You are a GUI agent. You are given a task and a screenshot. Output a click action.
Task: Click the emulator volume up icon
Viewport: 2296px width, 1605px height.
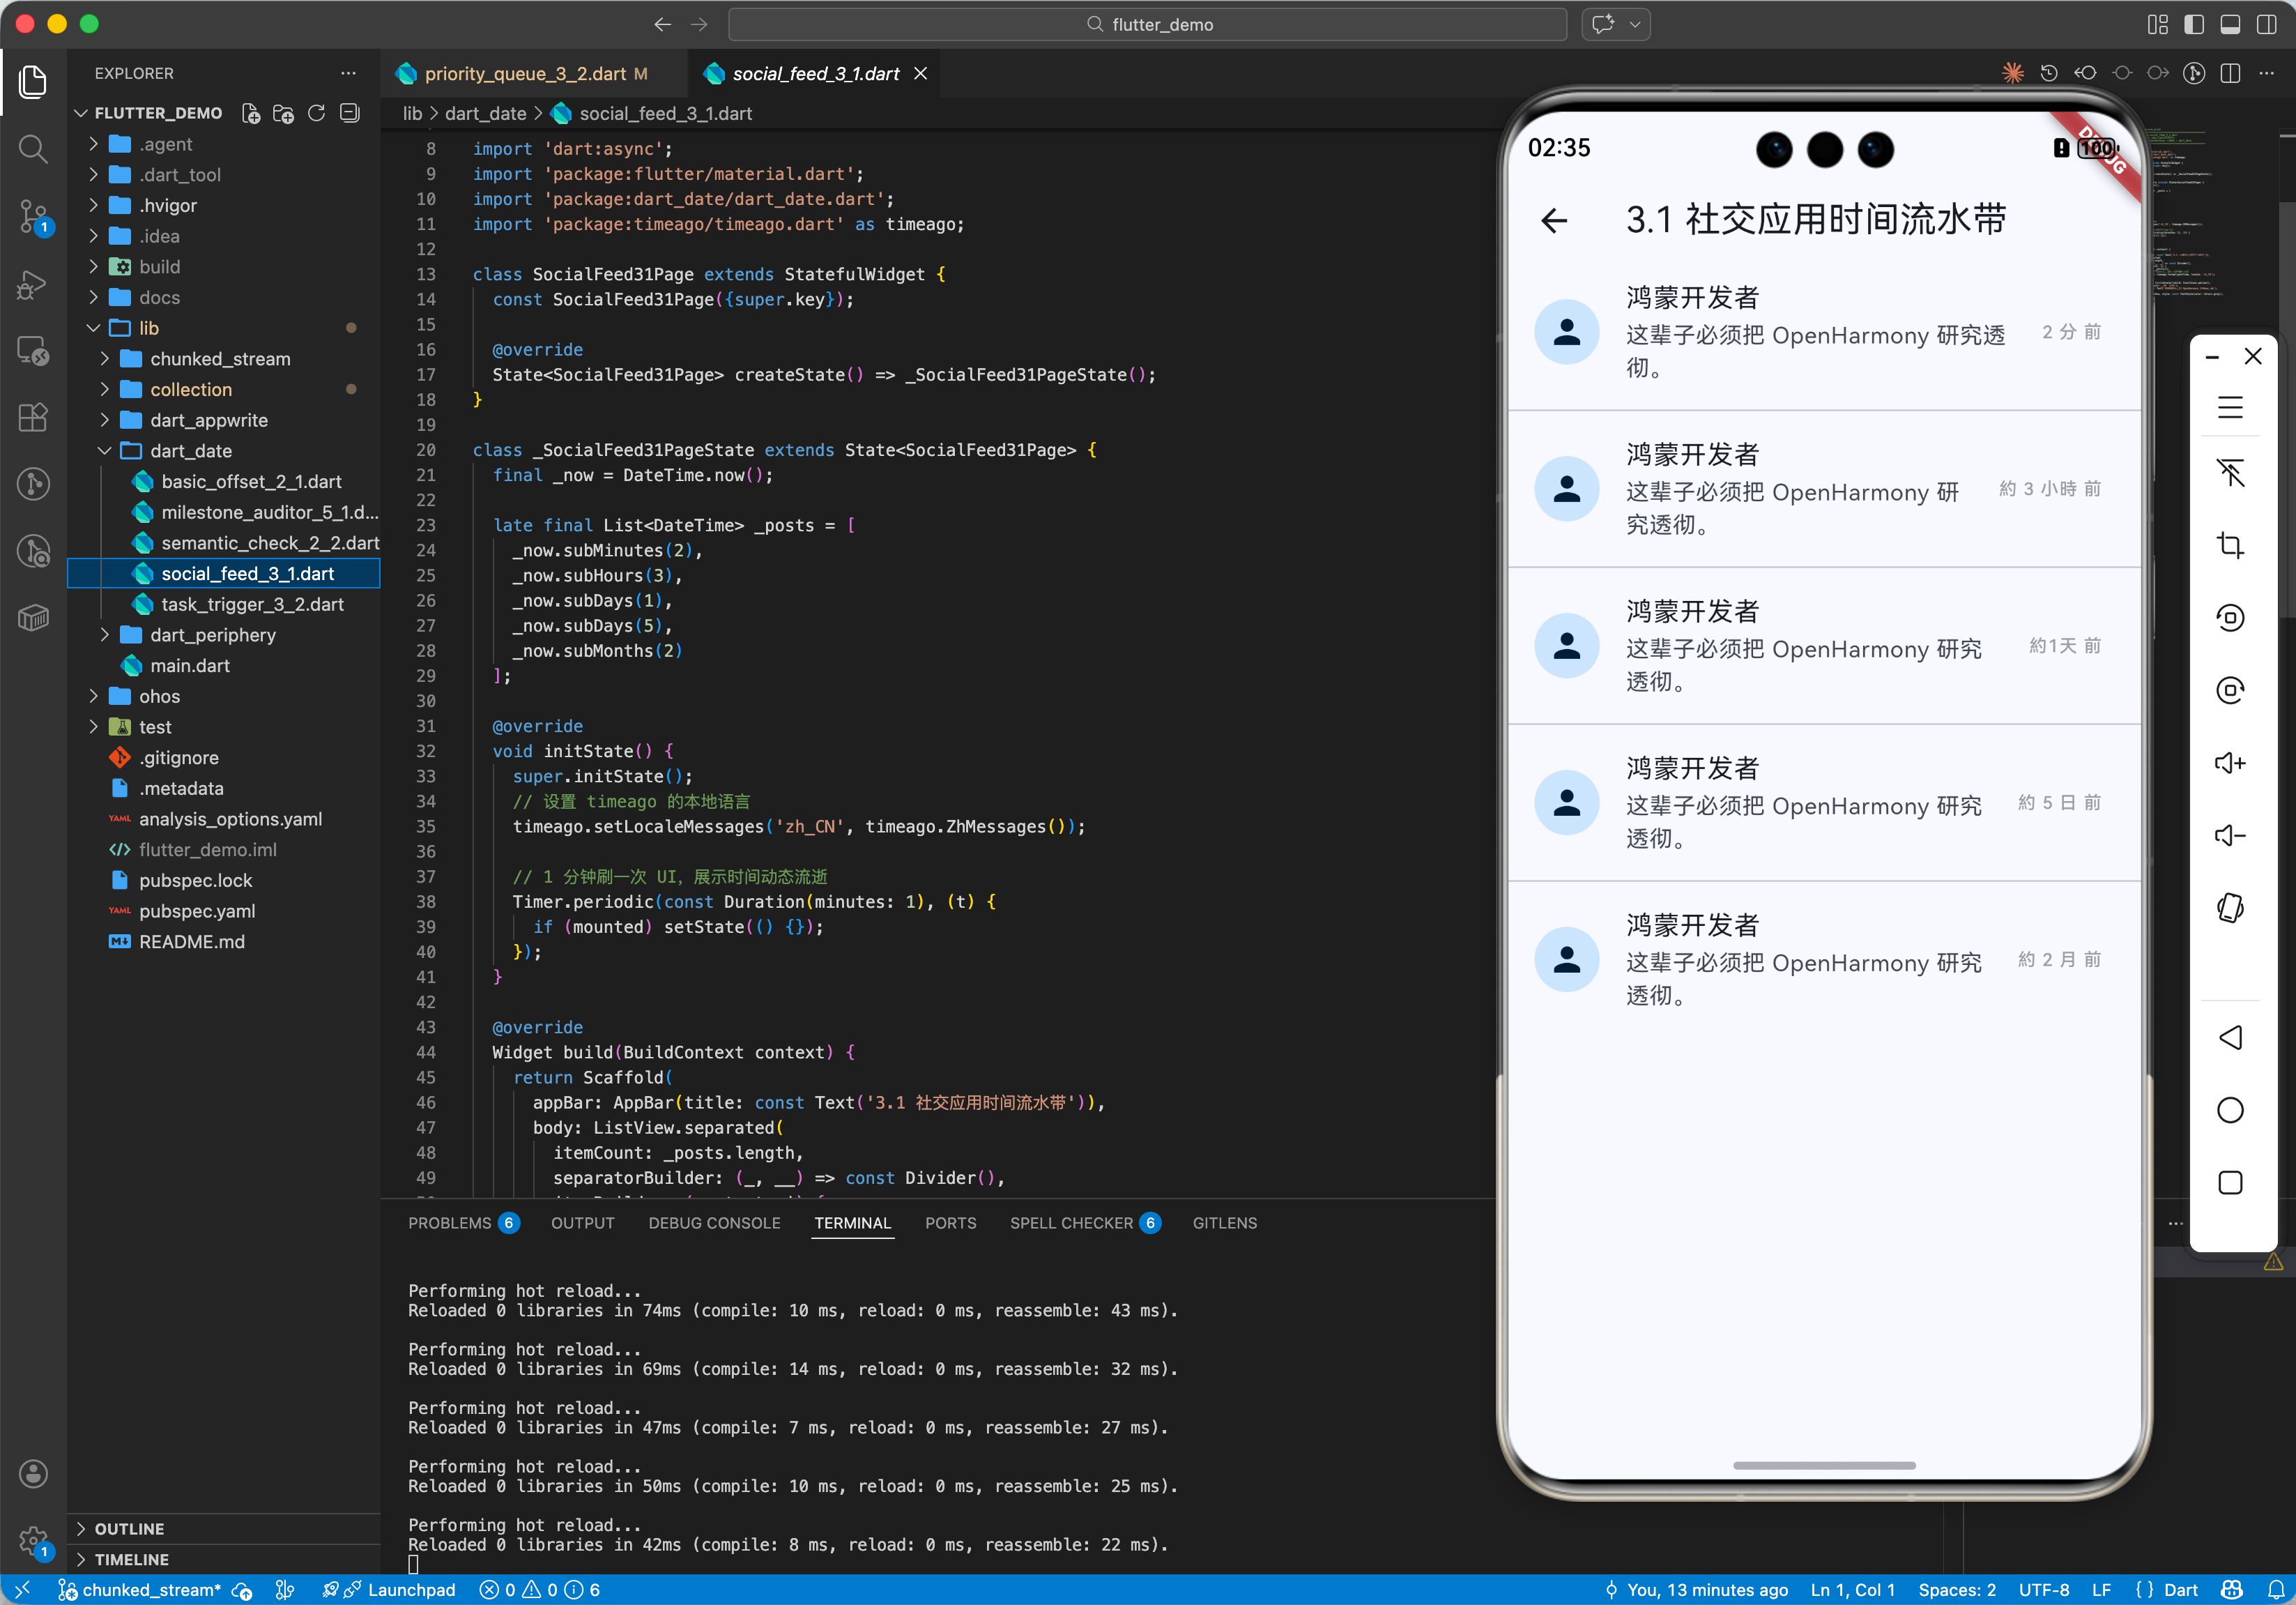(2230, 763)
